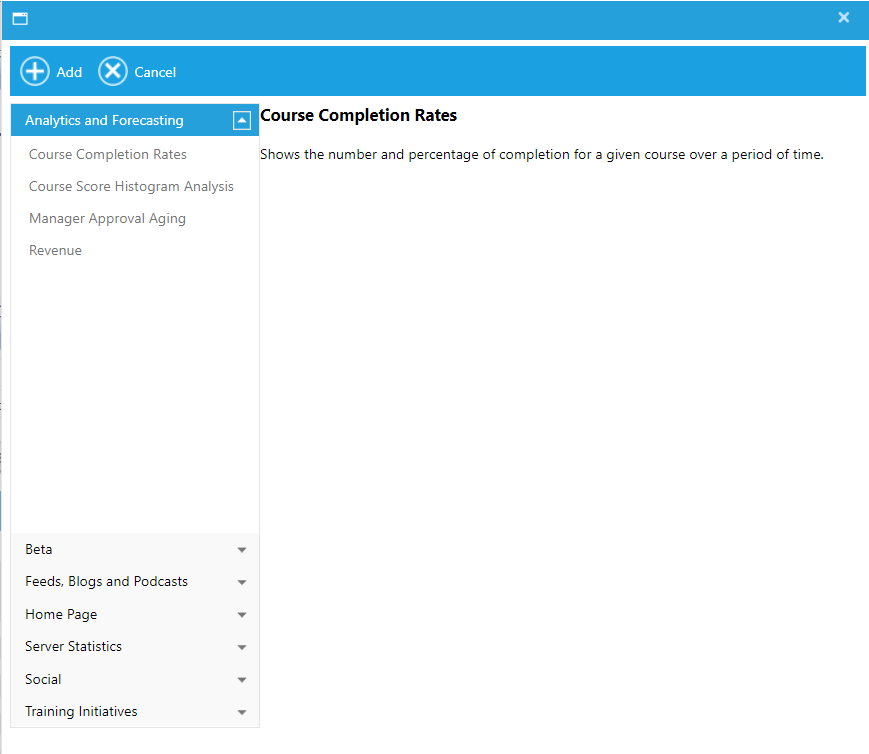869x754 pixels.
Task: Click the window icon in title bar
Action: 20,18
